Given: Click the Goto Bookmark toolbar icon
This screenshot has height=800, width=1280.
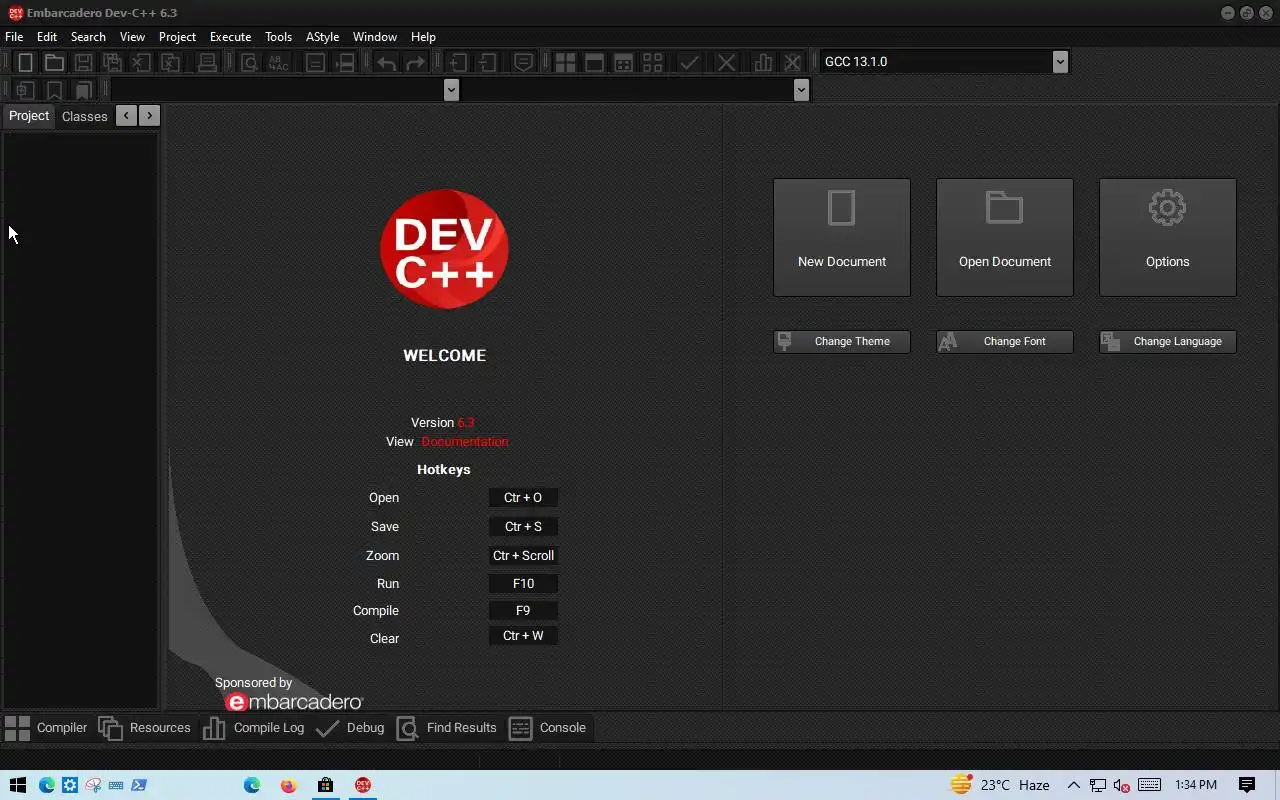Looking at the screenshot, I should (83, 90).
